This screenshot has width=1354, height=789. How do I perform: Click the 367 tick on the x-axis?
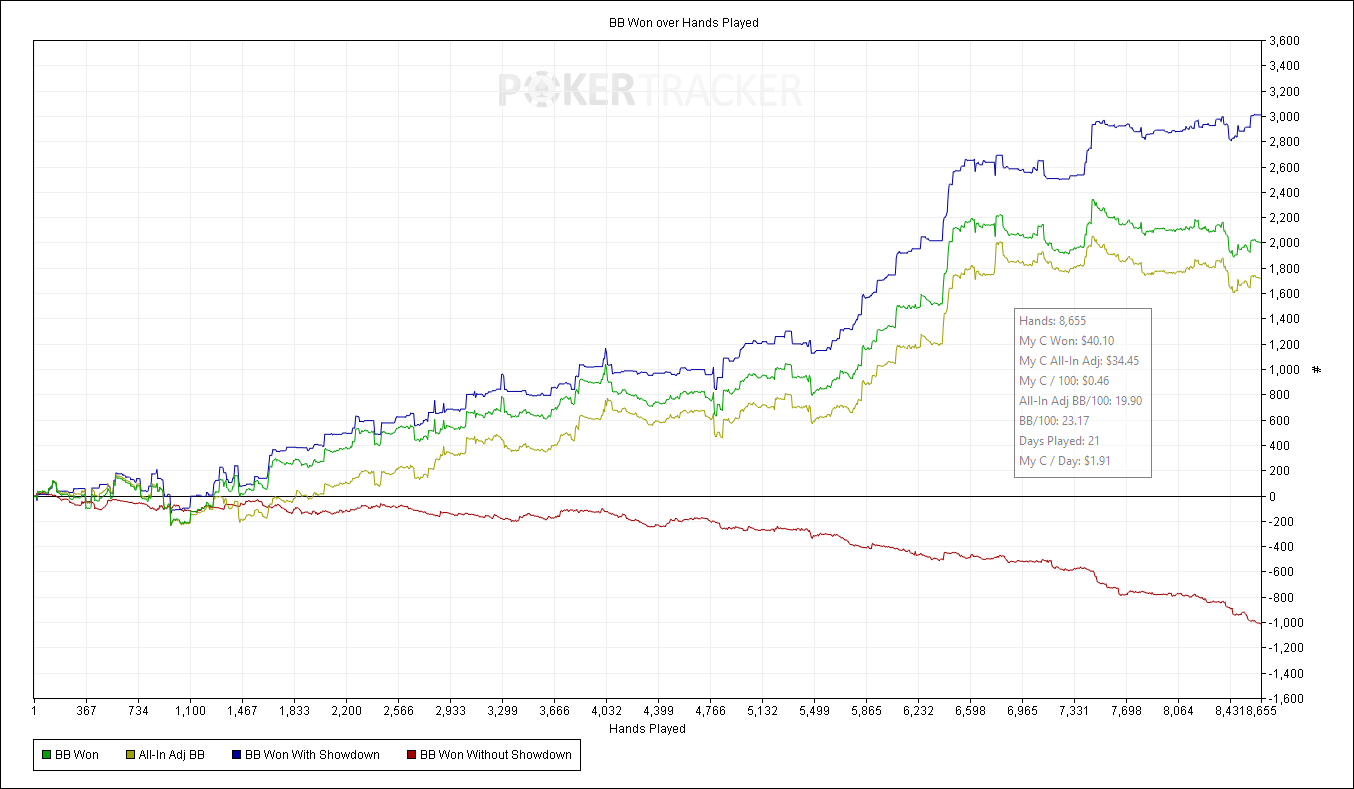click(86, 711)
